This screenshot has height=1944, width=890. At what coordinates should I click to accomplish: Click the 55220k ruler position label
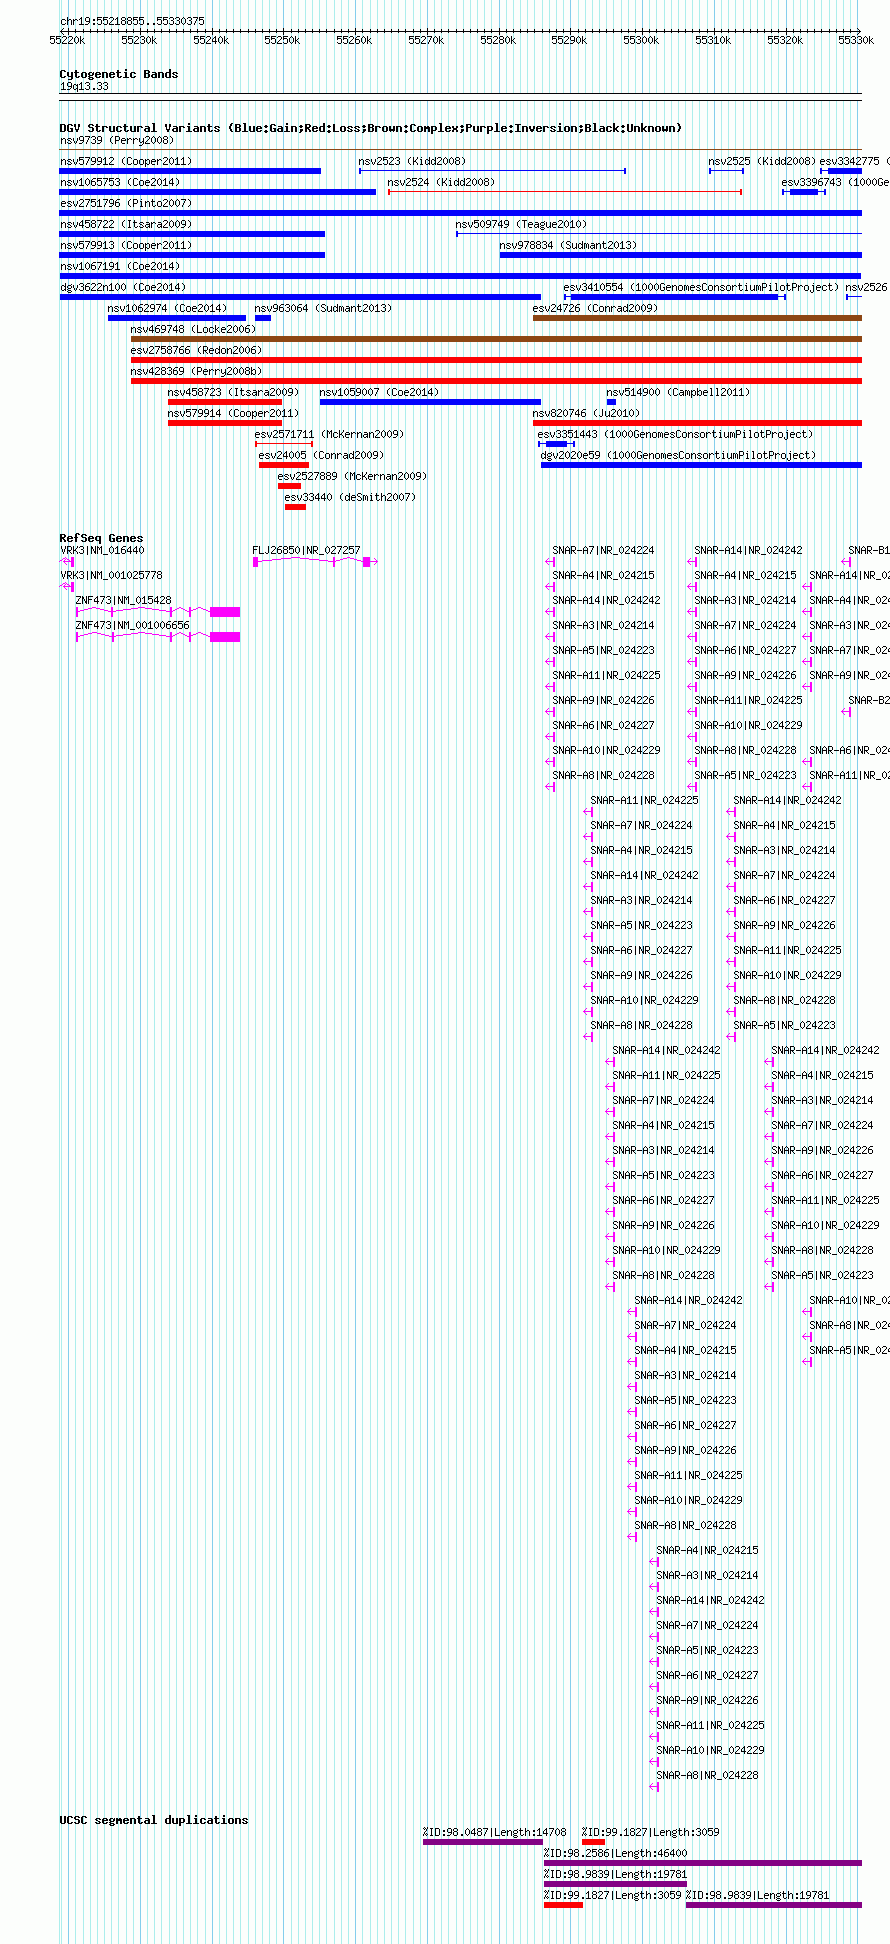coord(67,40)
